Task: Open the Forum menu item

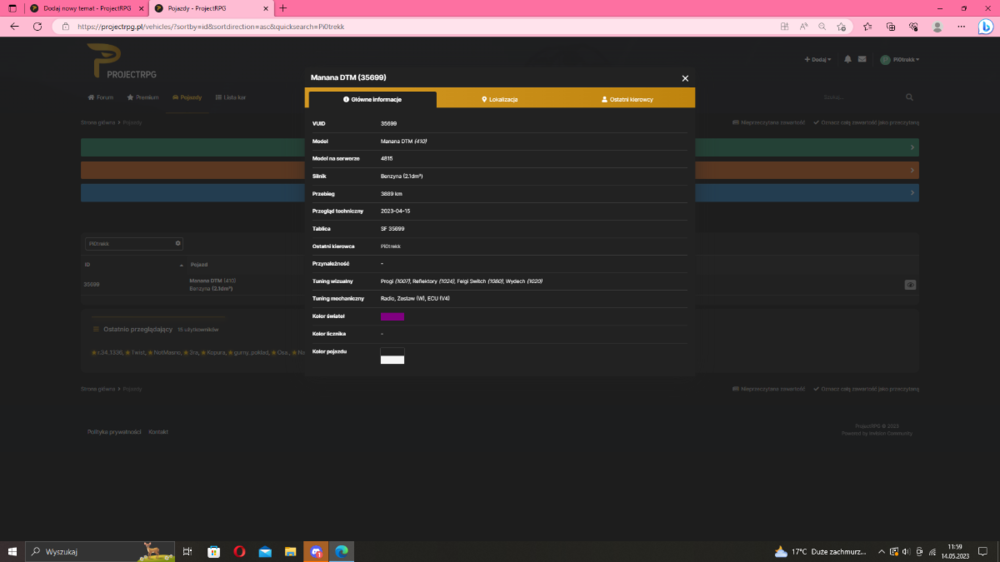Action: (x=101, y=98)
